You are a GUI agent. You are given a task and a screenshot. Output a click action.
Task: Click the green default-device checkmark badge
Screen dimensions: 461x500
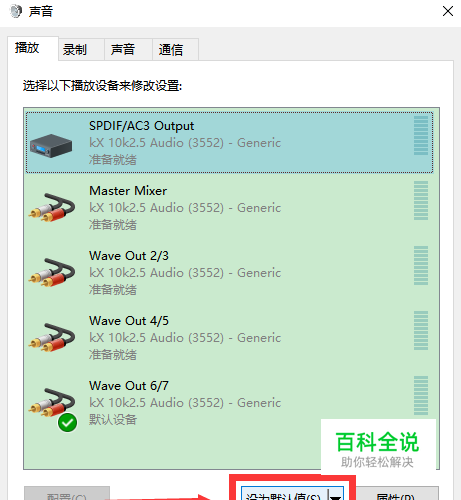coord(67,423)
